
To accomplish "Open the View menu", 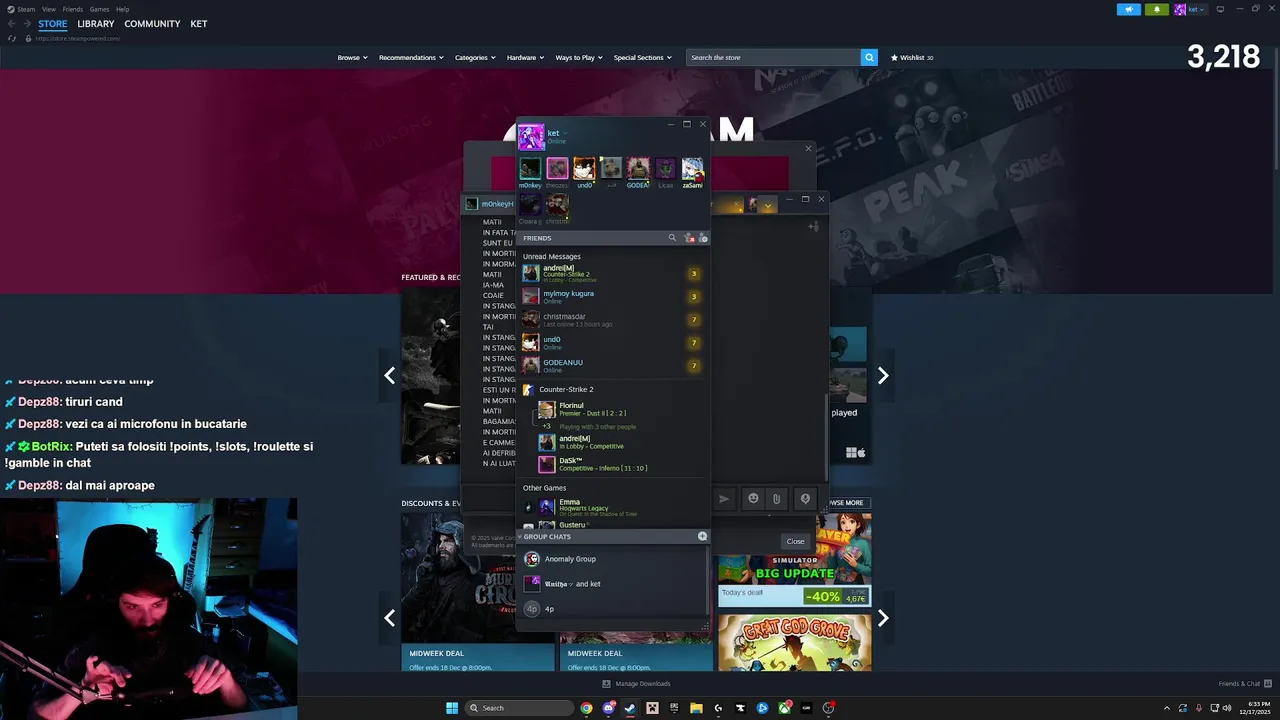I will 48,9.
